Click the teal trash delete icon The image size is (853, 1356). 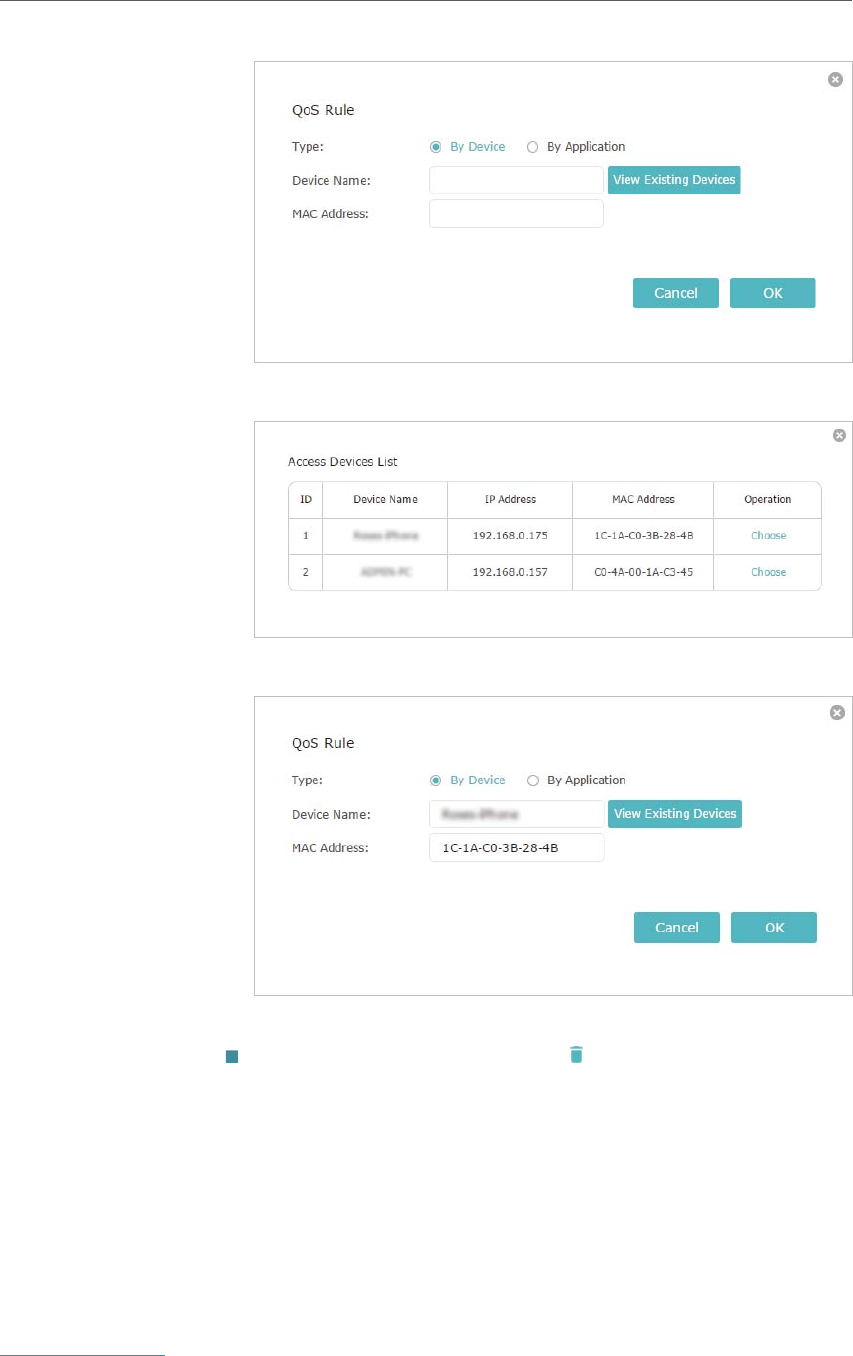(x=576, y=1054)
